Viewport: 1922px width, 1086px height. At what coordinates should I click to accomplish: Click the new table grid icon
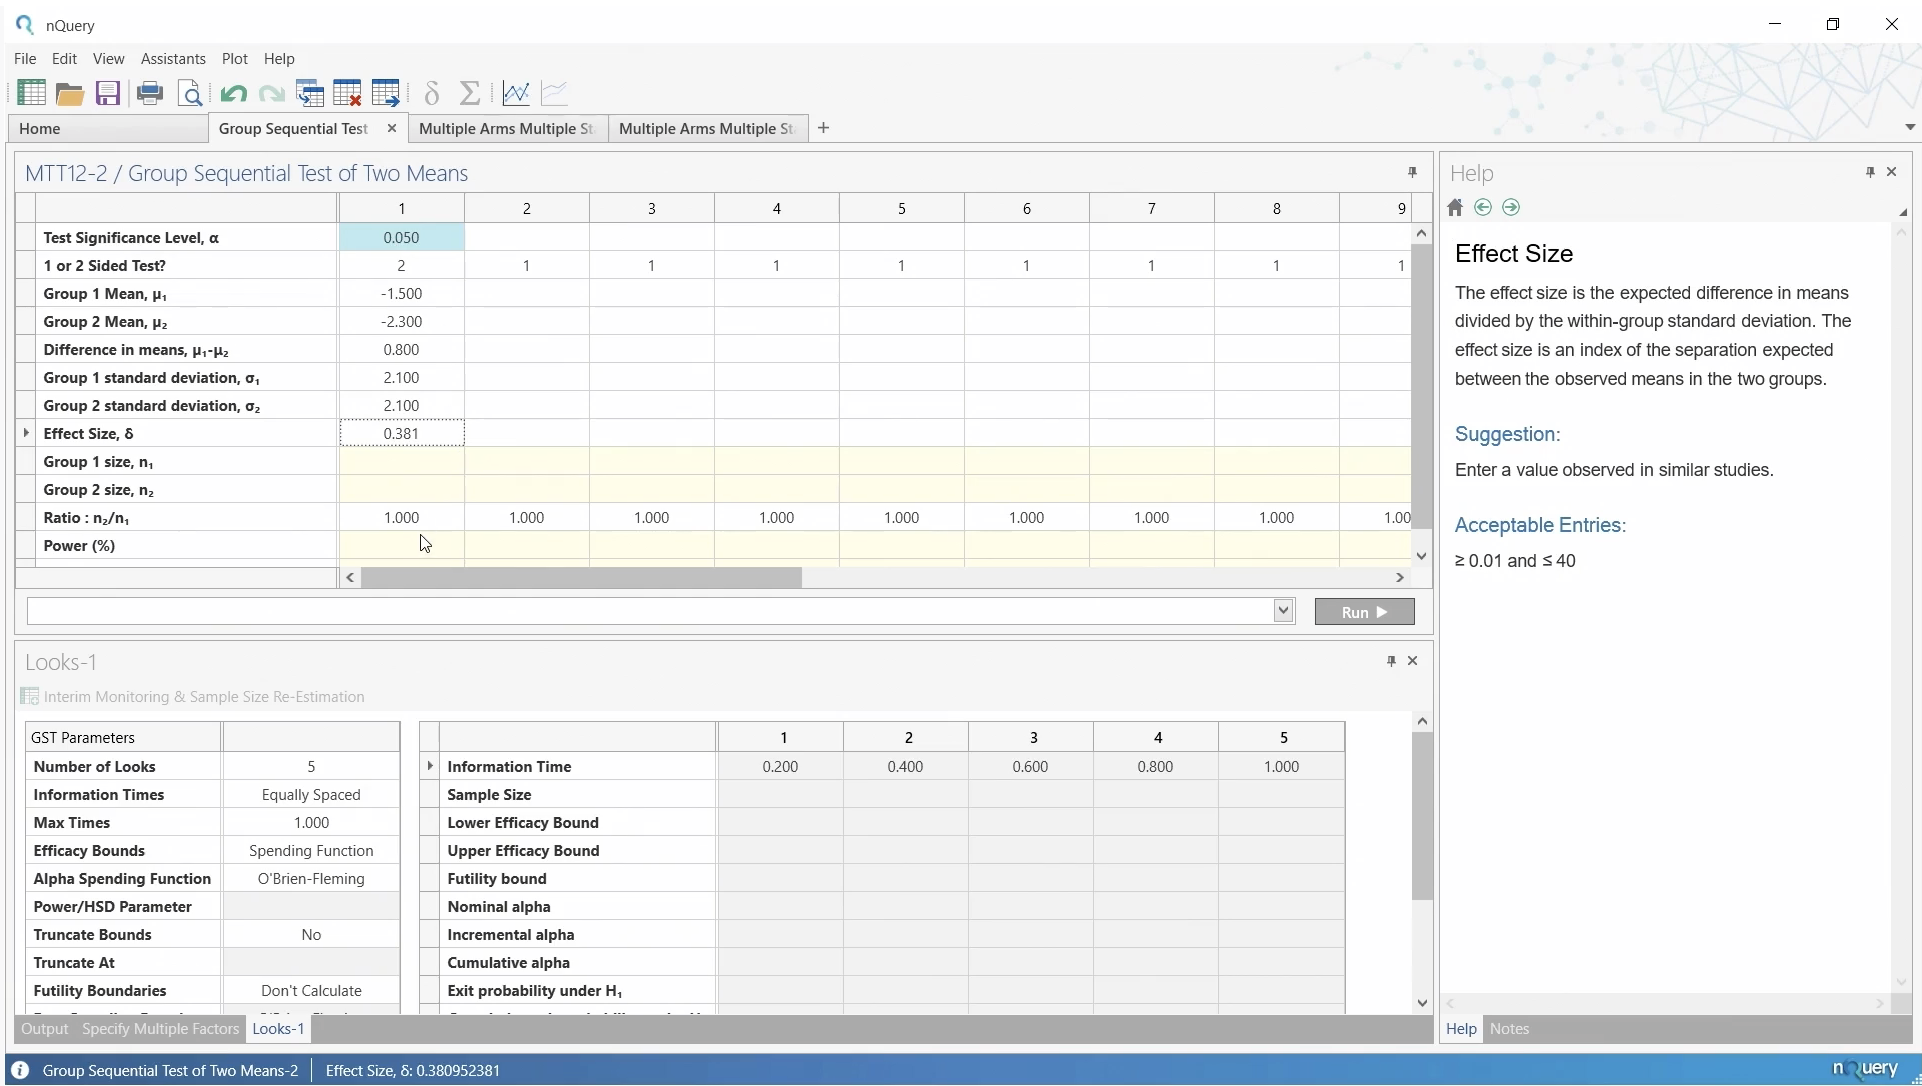(x=31, y=93)
